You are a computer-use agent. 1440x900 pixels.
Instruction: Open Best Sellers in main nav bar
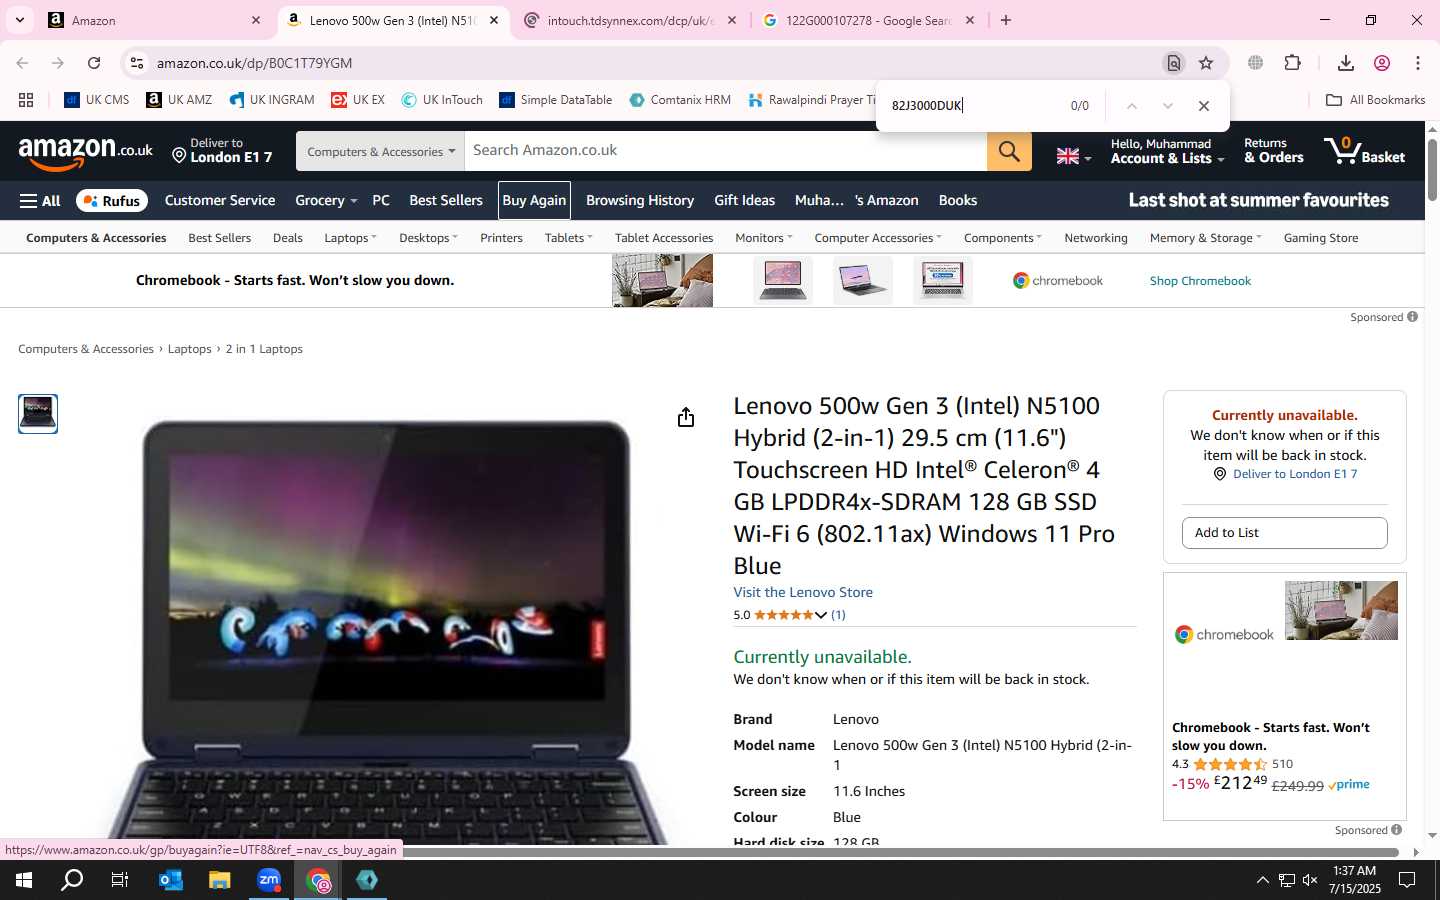click(x=446, y=201)
